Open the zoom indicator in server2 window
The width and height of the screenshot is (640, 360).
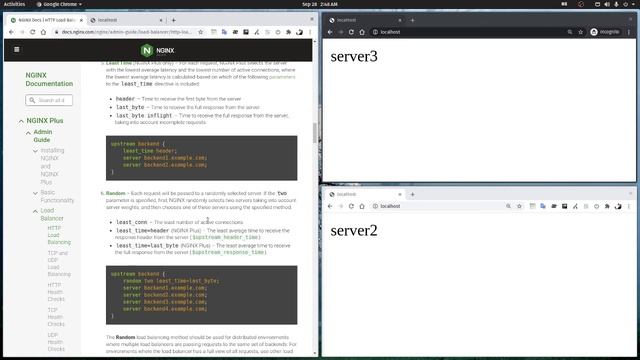pos(508,206)
